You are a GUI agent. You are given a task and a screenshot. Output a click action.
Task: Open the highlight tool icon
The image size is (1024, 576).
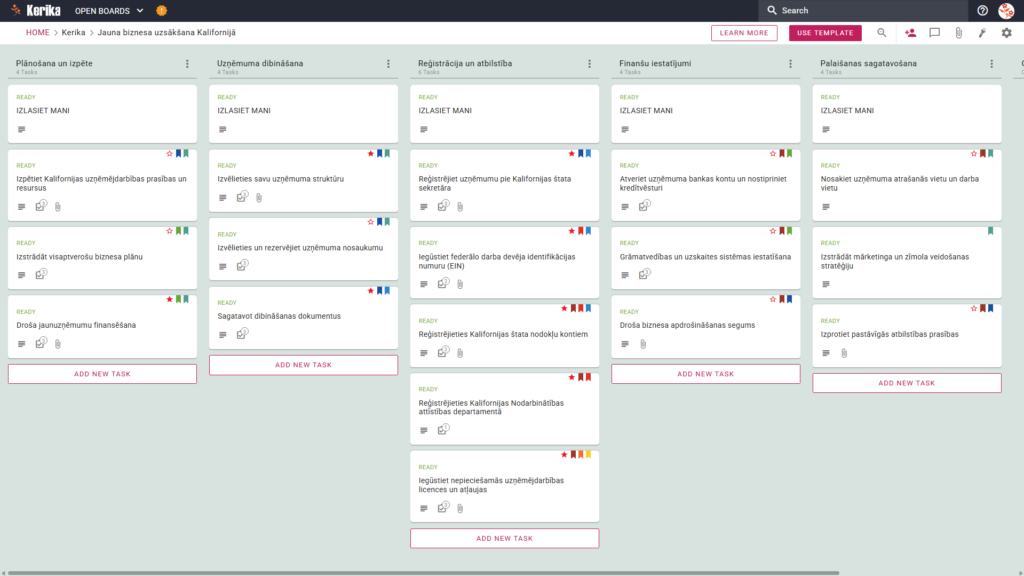[x=982, y=33]
